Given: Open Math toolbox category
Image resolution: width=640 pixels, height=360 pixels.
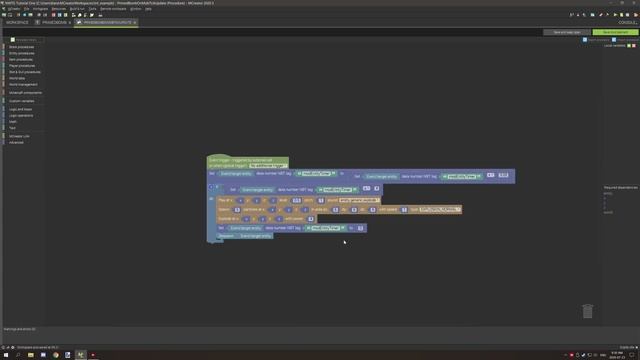Looking at the screenshot, I should click(x=13, y=122).
